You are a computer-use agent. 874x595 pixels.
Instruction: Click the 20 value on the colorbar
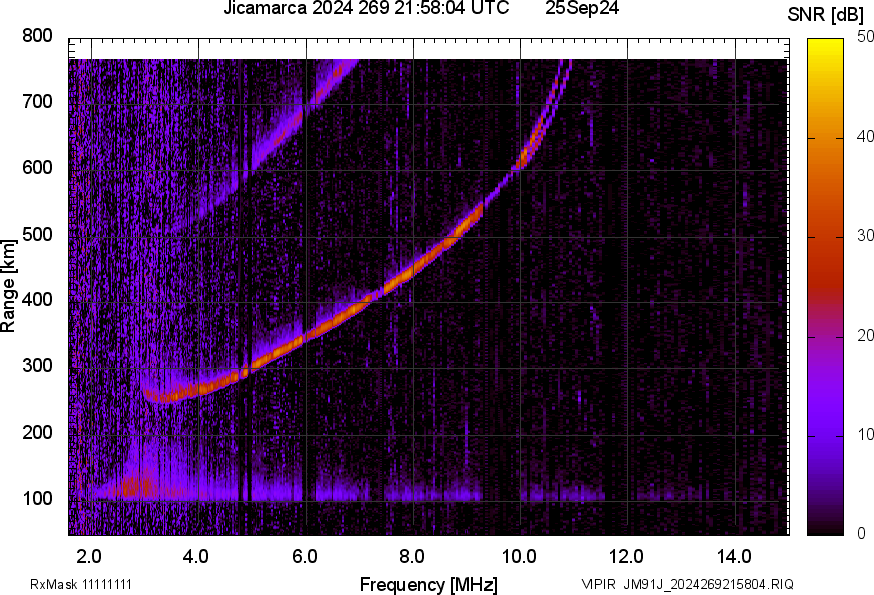tap(865, 335)
